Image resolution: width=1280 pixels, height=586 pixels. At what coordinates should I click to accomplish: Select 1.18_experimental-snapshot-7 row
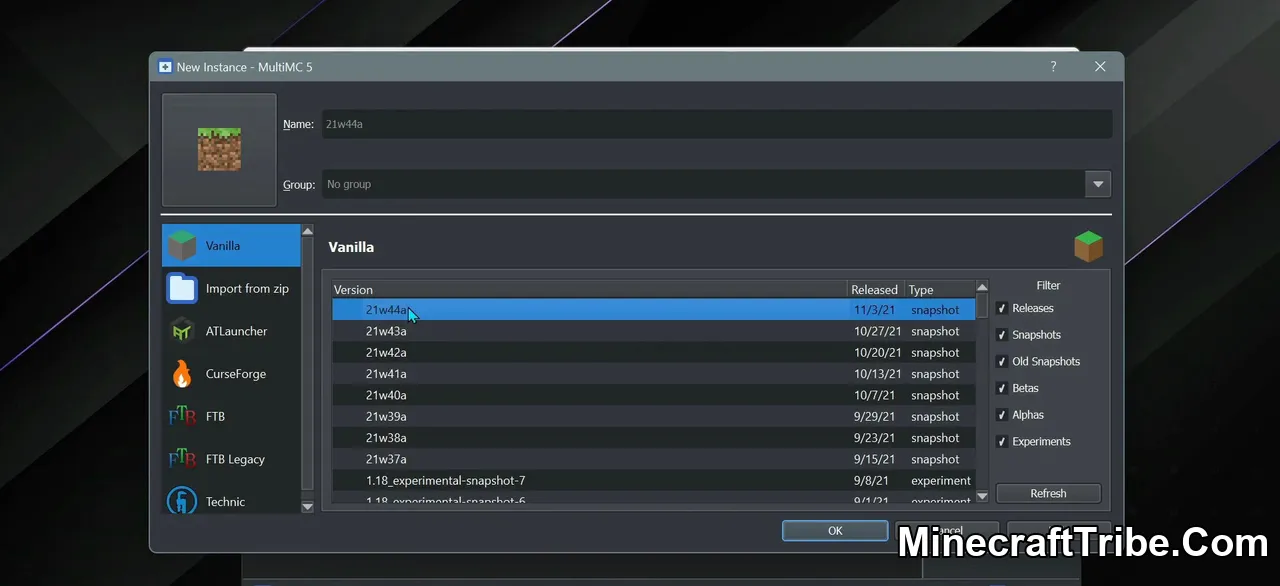(x=653, y=480)
